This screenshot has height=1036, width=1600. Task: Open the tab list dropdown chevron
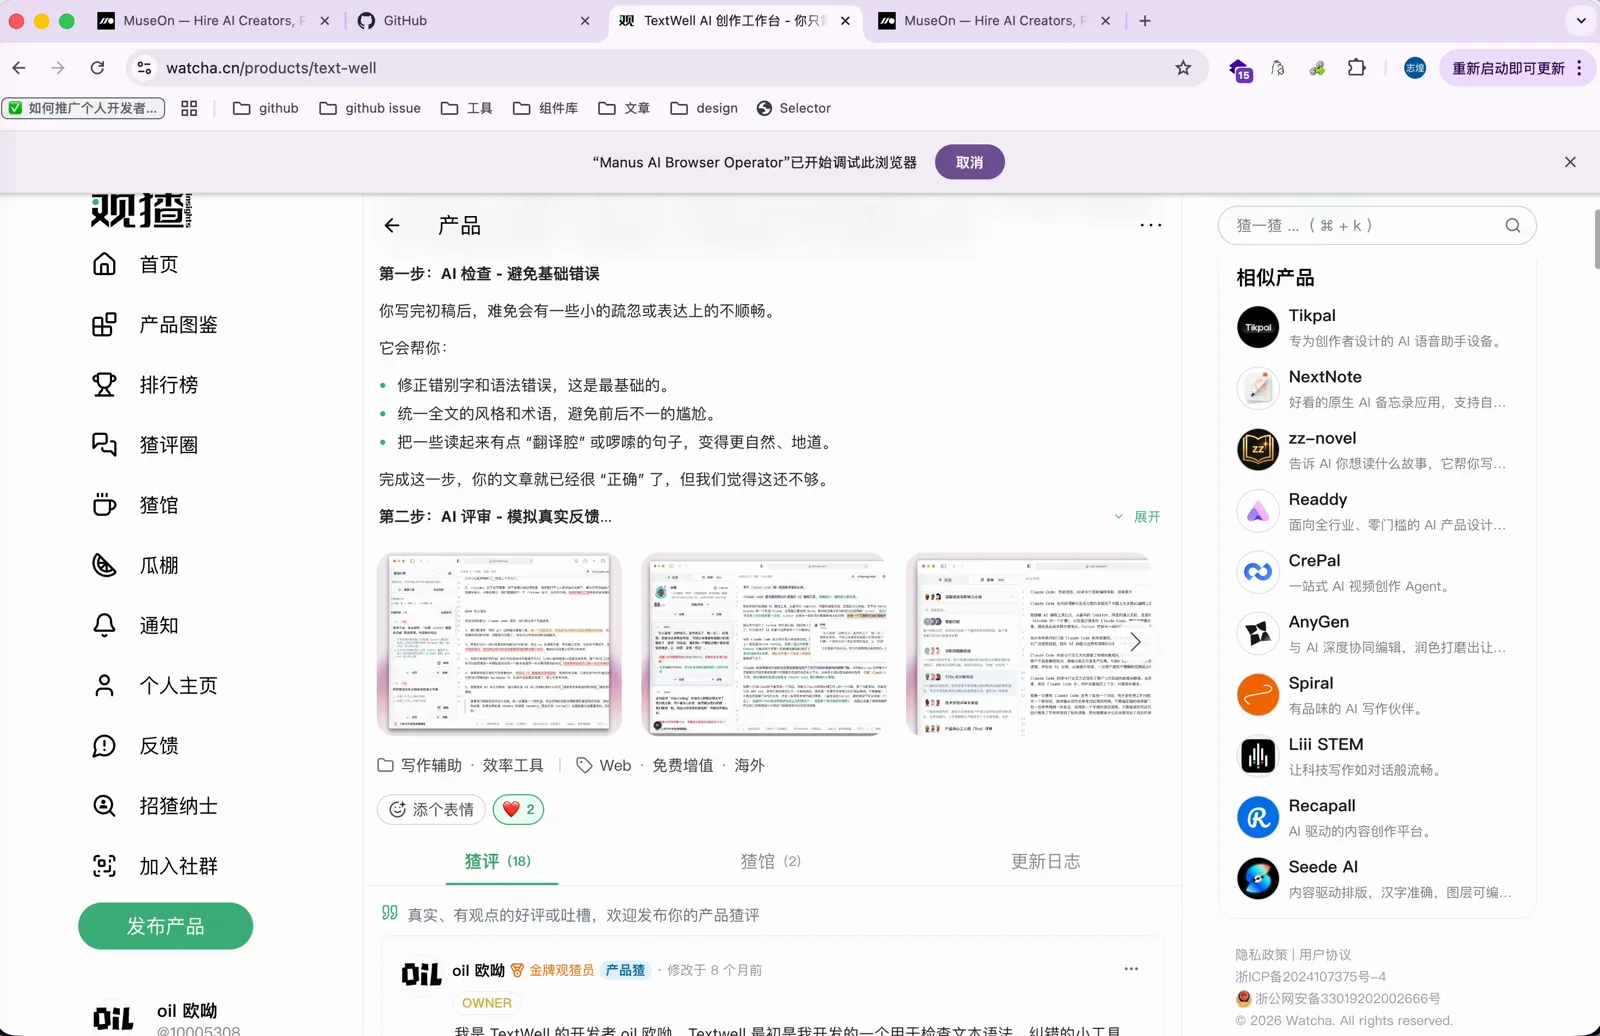(1581, 20)
